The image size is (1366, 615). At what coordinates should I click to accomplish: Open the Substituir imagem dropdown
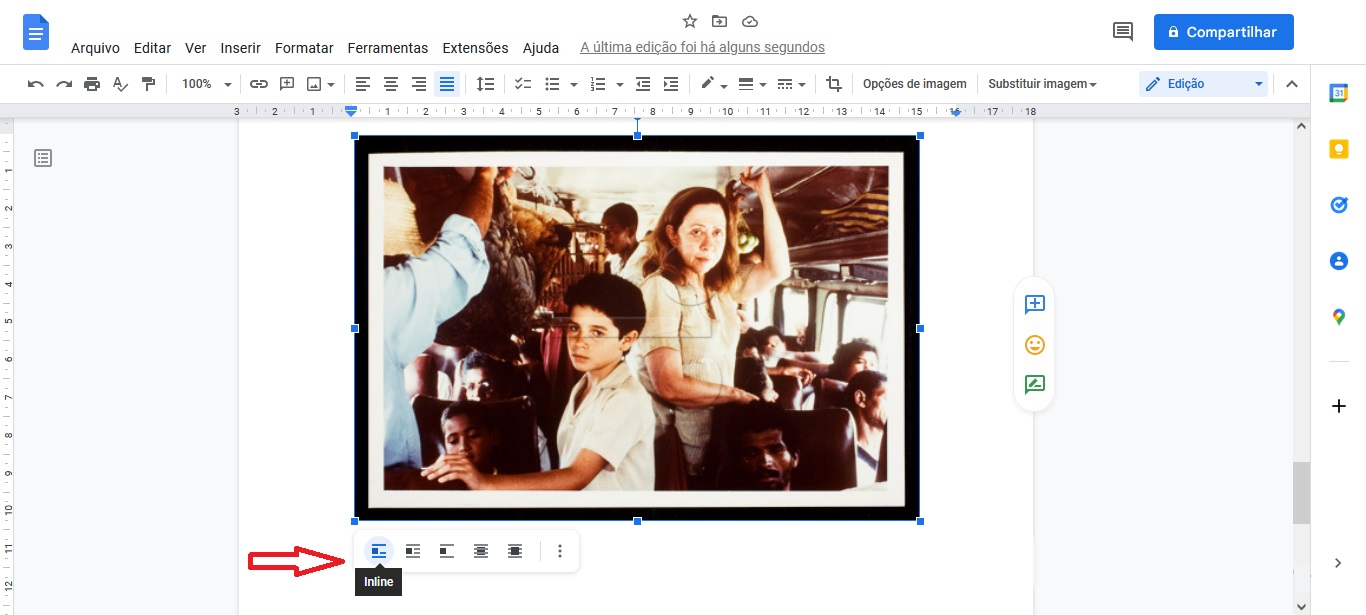click(x=1042, y=84)
